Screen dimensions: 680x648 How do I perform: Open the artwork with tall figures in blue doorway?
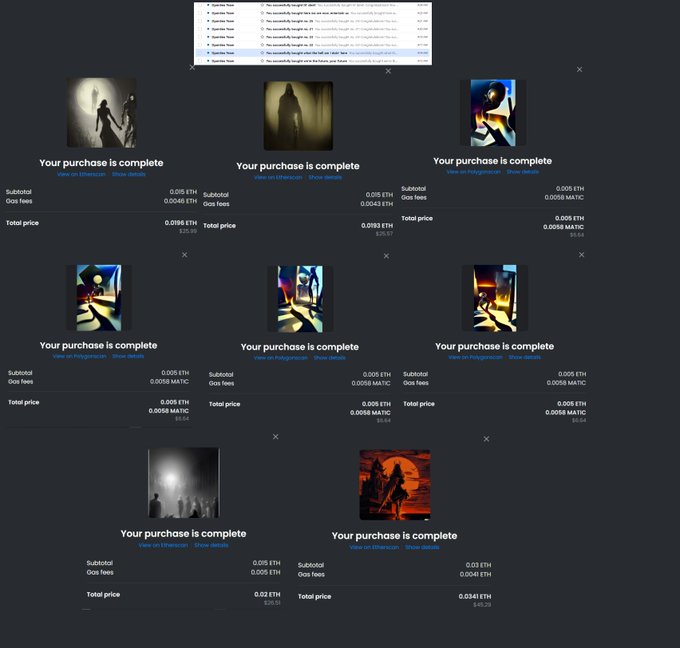point(300,299)
